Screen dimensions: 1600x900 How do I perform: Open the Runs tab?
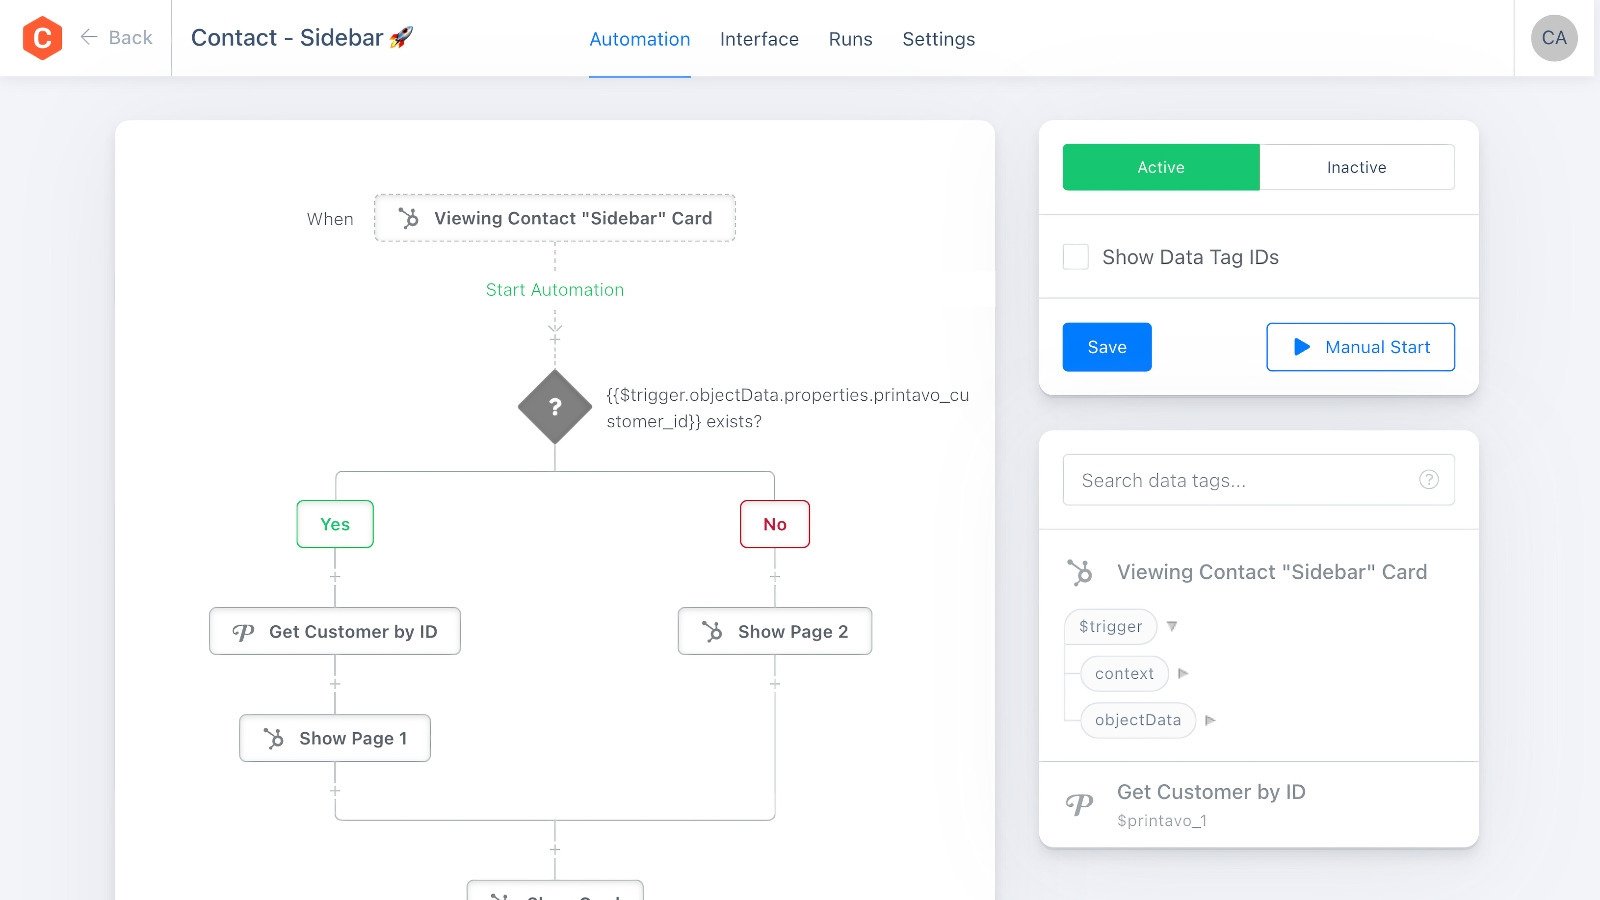[x=850, y=39]
